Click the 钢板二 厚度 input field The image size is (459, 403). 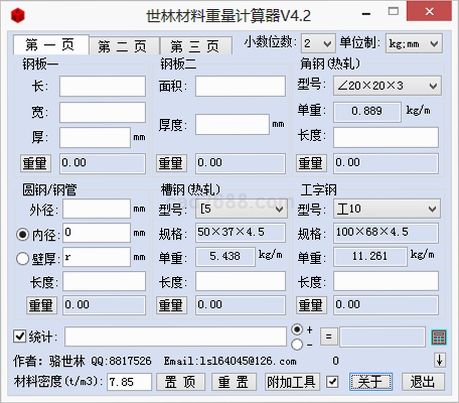(232, 124)
